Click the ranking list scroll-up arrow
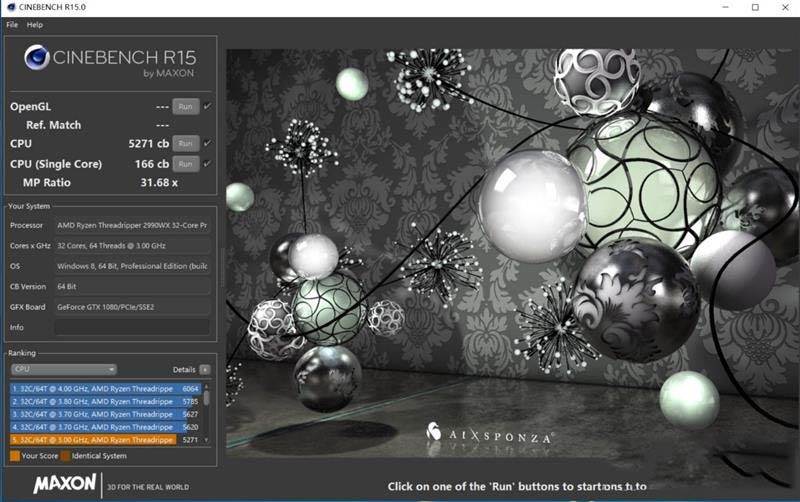This screenshot has width=800, height=502. (207, 385)
